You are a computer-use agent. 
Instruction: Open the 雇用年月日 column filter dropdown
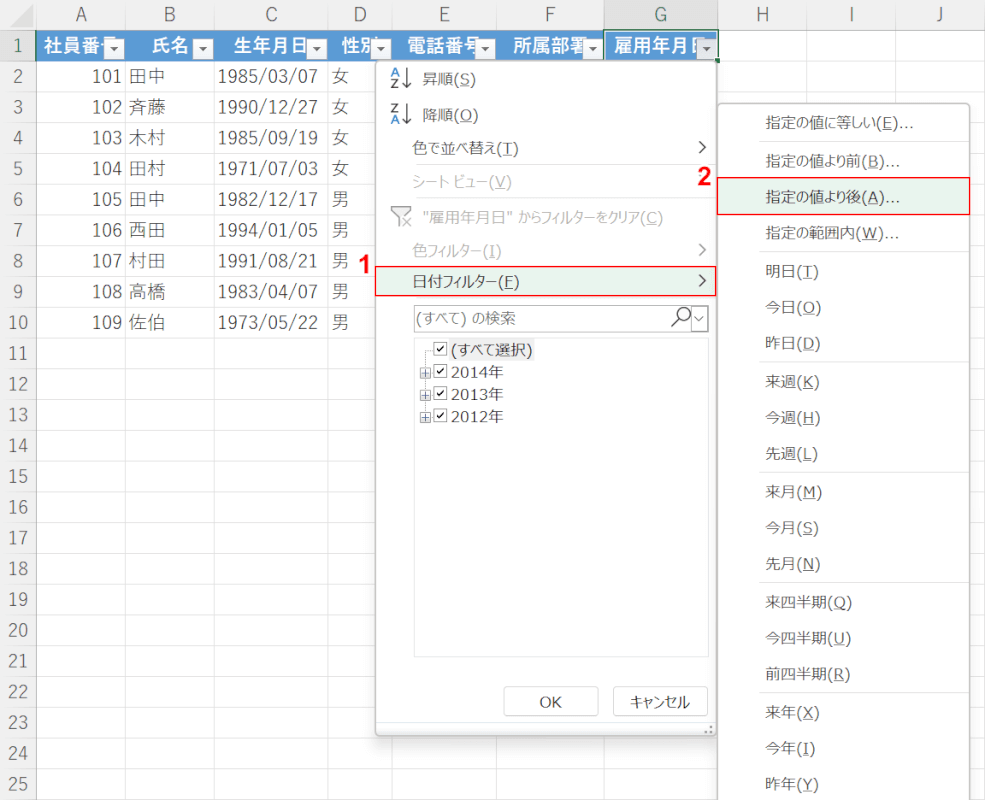click(707, 48)
